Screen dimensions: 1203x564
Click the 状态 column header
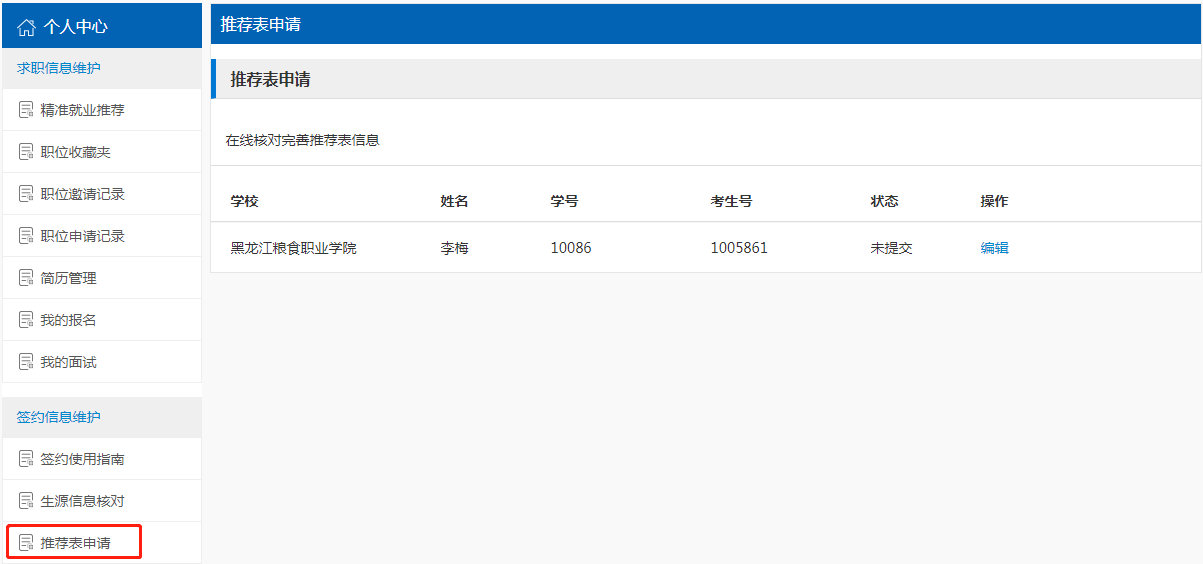click(x=884, y=201)
